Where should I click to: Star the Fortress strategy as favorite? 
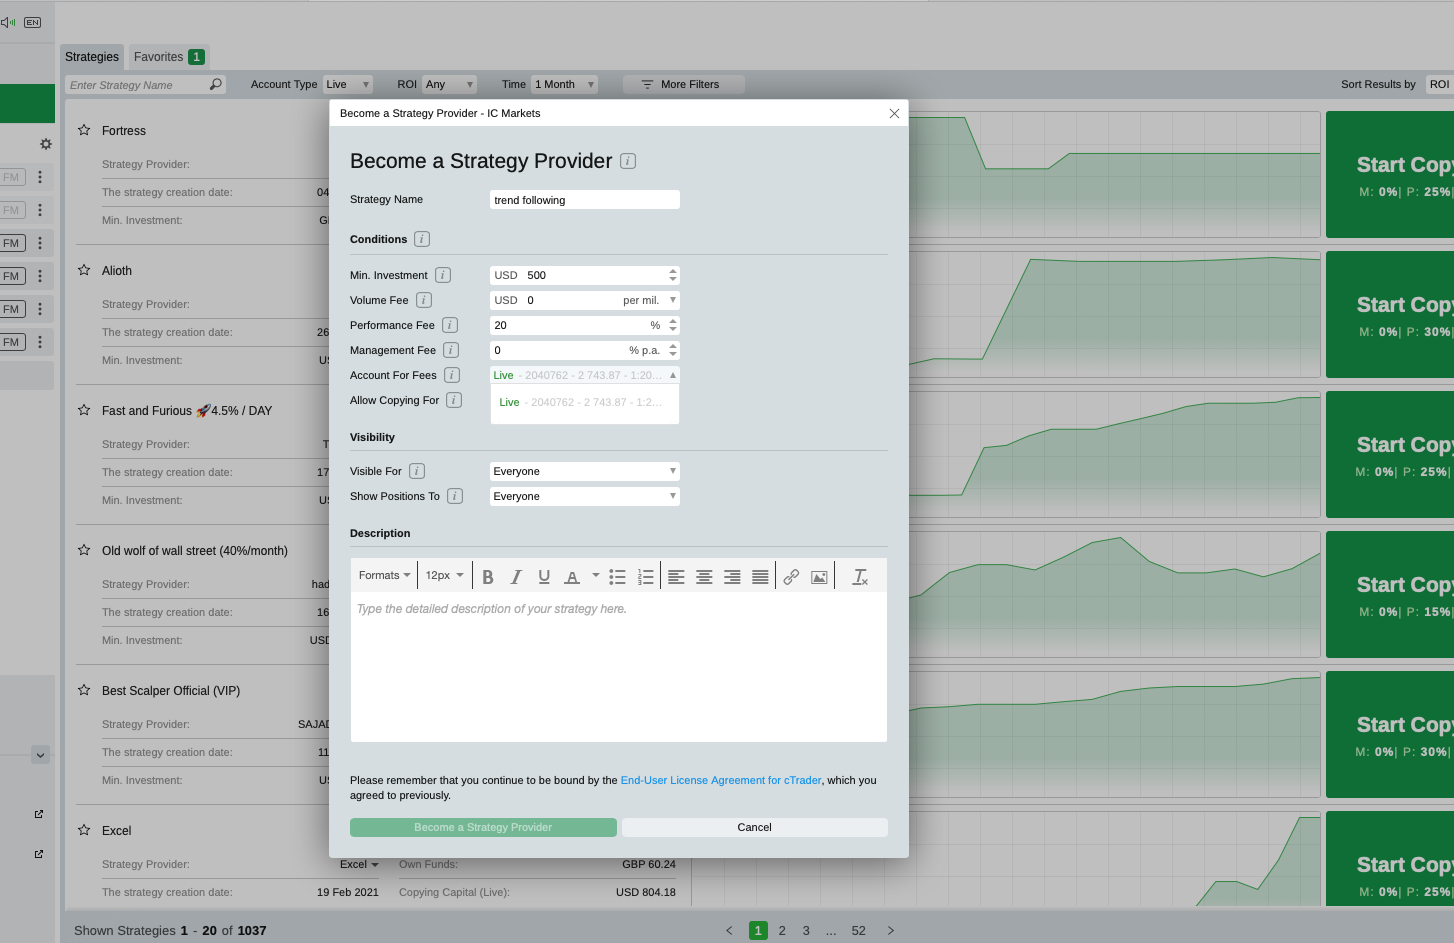[x=84, y=130]
